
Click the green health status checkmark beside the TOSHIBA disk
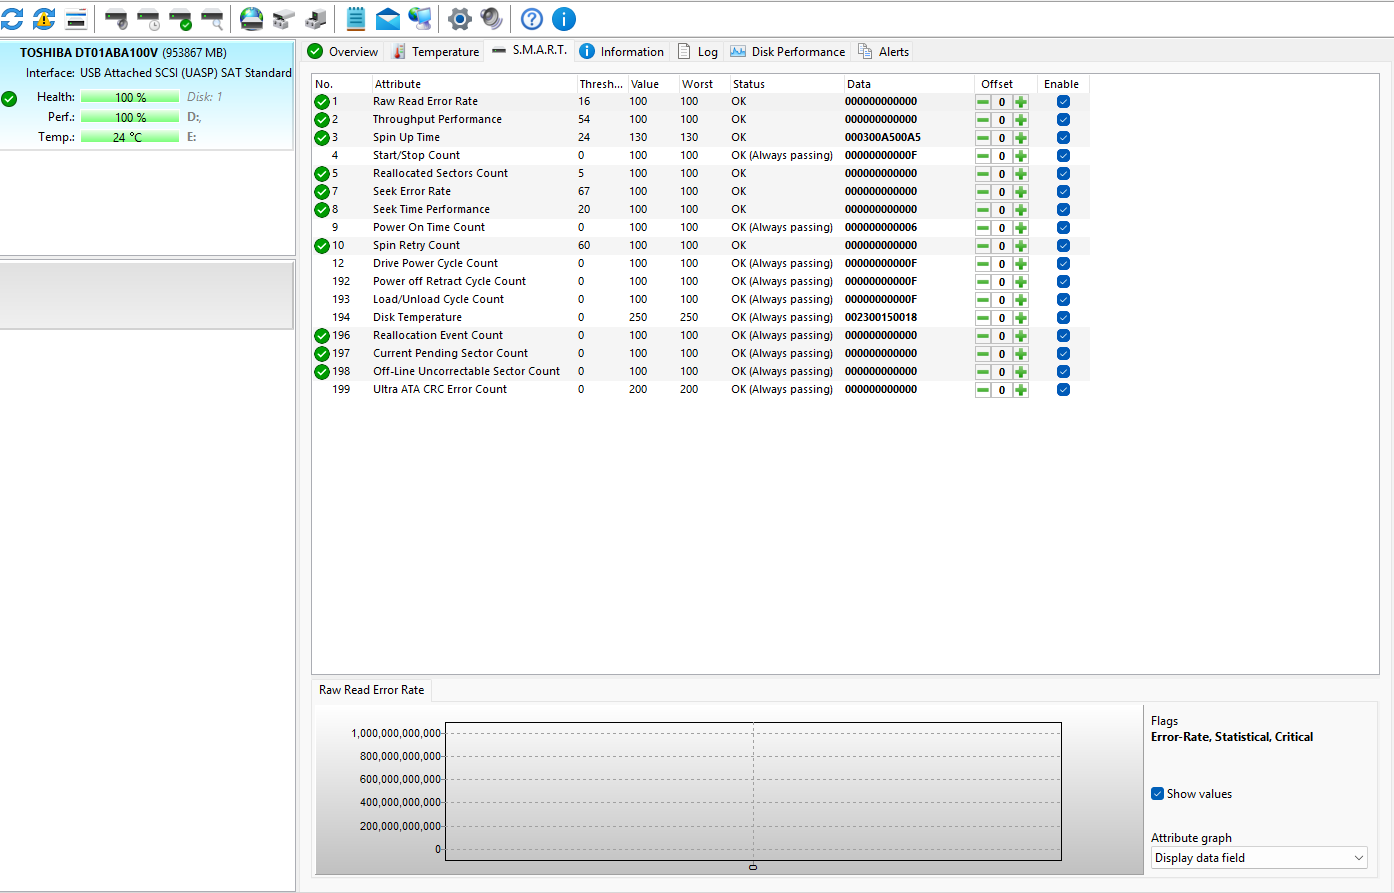pos(9,99)
